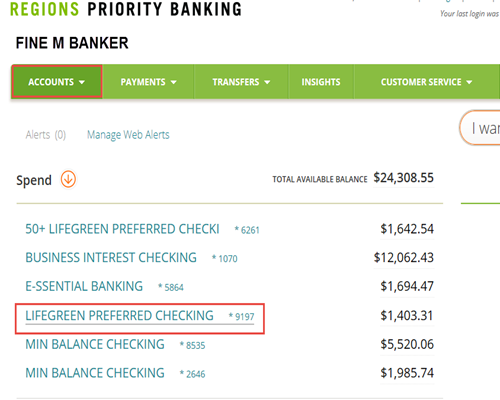
Task: Click the Payments dropdown arrow icon
Action: click(x=173, y=82)
